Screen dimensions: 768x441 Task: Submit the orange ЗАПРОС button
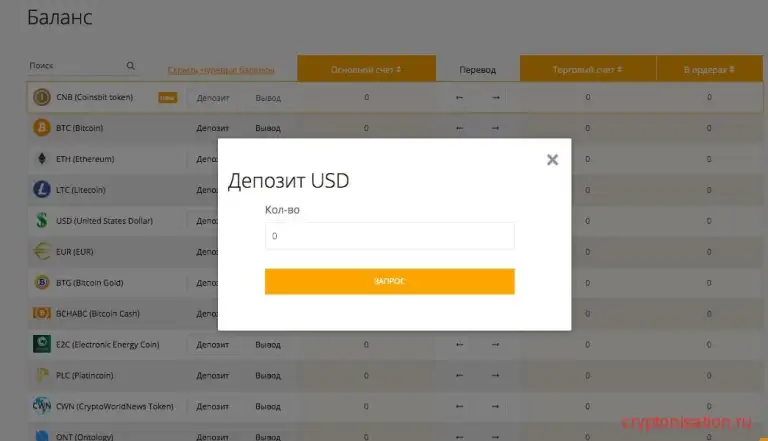tap(389, 281)
